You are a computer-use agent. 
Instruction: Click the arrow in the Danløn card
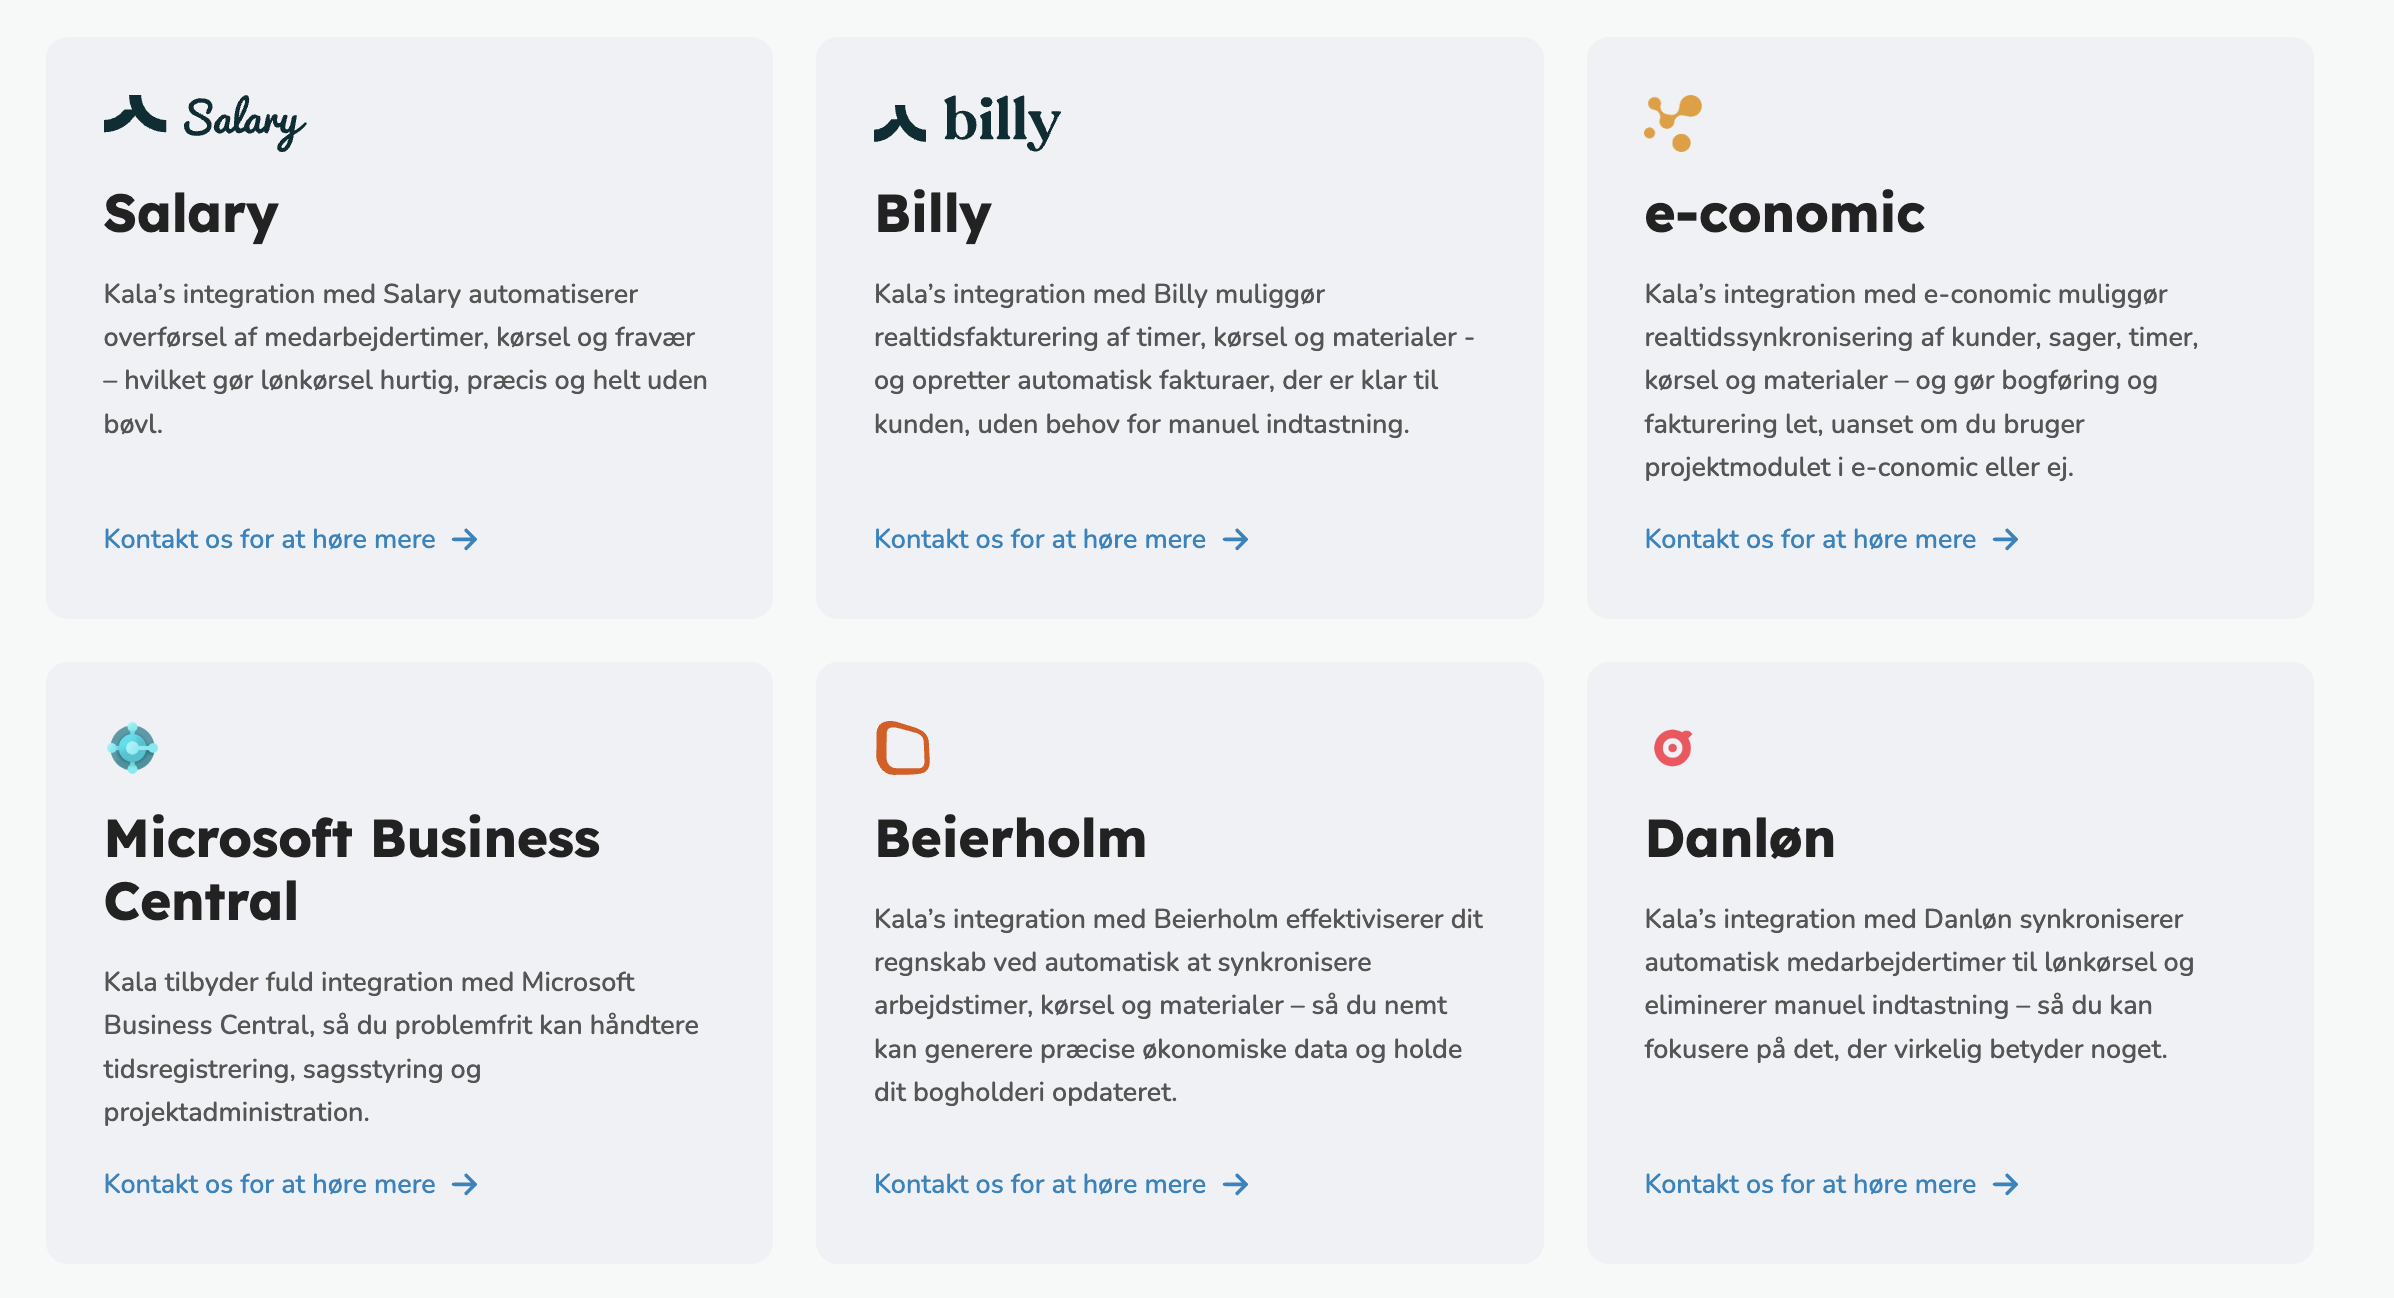point(2005,1185)
